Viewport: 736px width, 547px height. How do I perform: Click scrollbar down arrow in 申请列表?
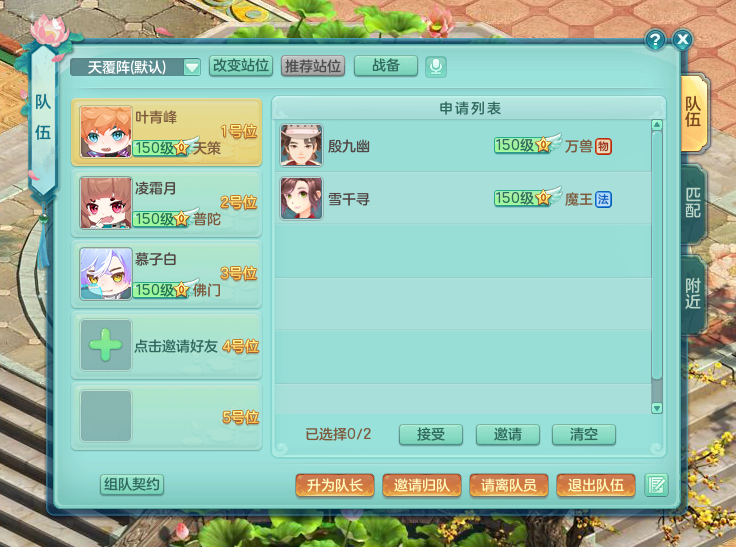point(657,408)
